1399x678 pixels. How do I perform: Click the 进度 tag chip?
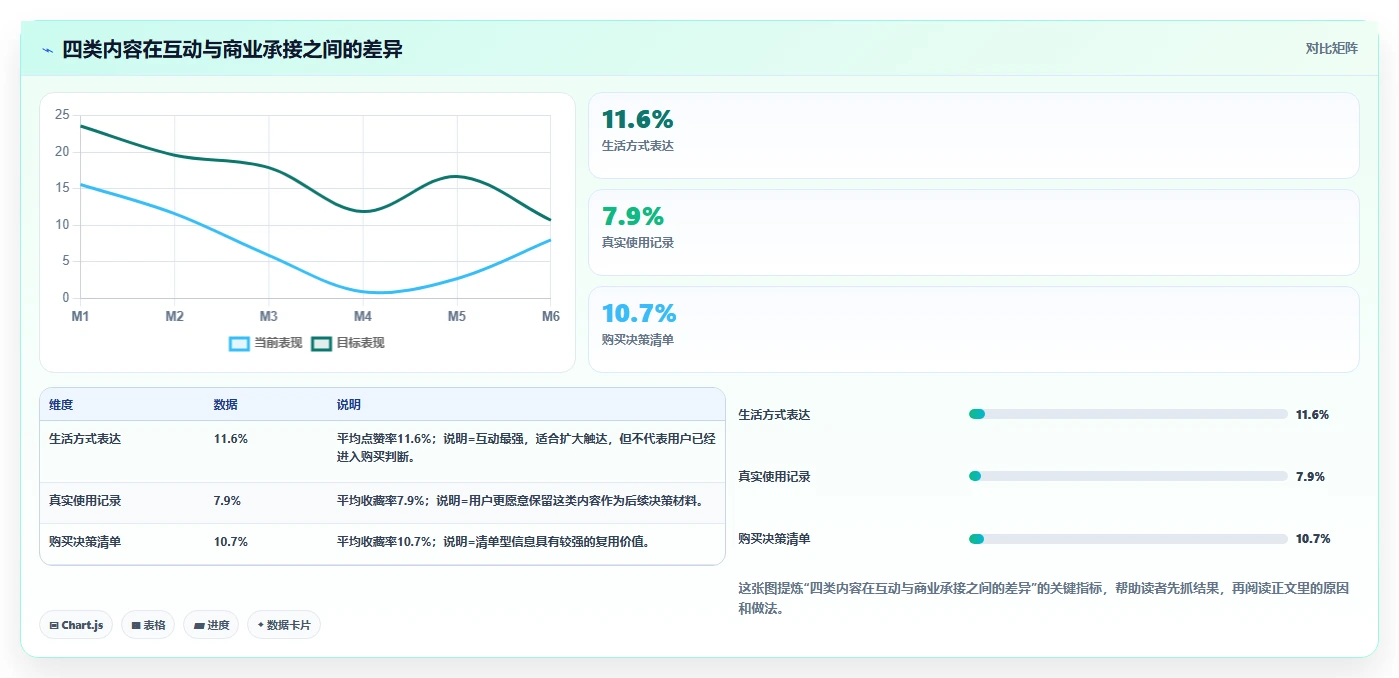click(211, 625)
